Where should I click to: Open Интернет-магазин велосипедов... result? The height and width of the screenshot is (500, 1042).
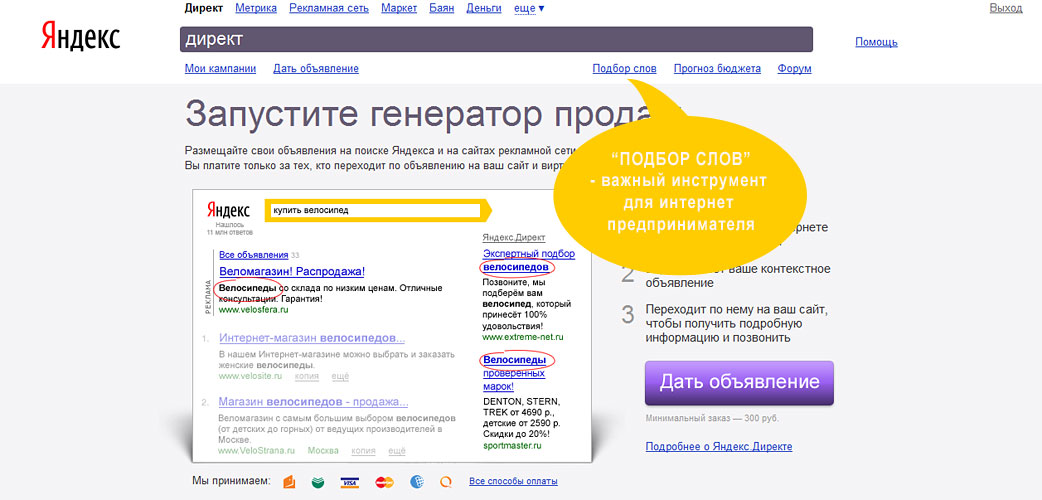click(x=312, y=338)
